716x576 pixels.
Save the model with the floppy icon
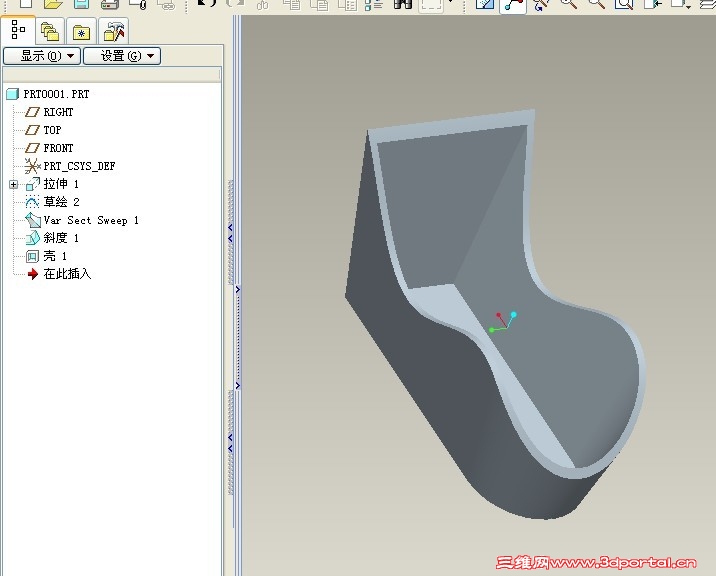[x=82, y=4]
